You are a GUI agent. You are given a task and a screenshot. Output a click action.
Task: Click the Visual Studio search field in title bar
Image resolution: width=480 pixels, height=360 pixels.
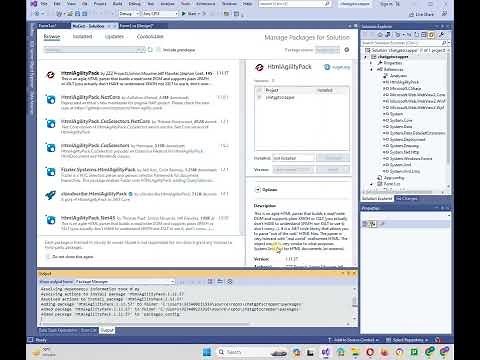tap(295, 4)
